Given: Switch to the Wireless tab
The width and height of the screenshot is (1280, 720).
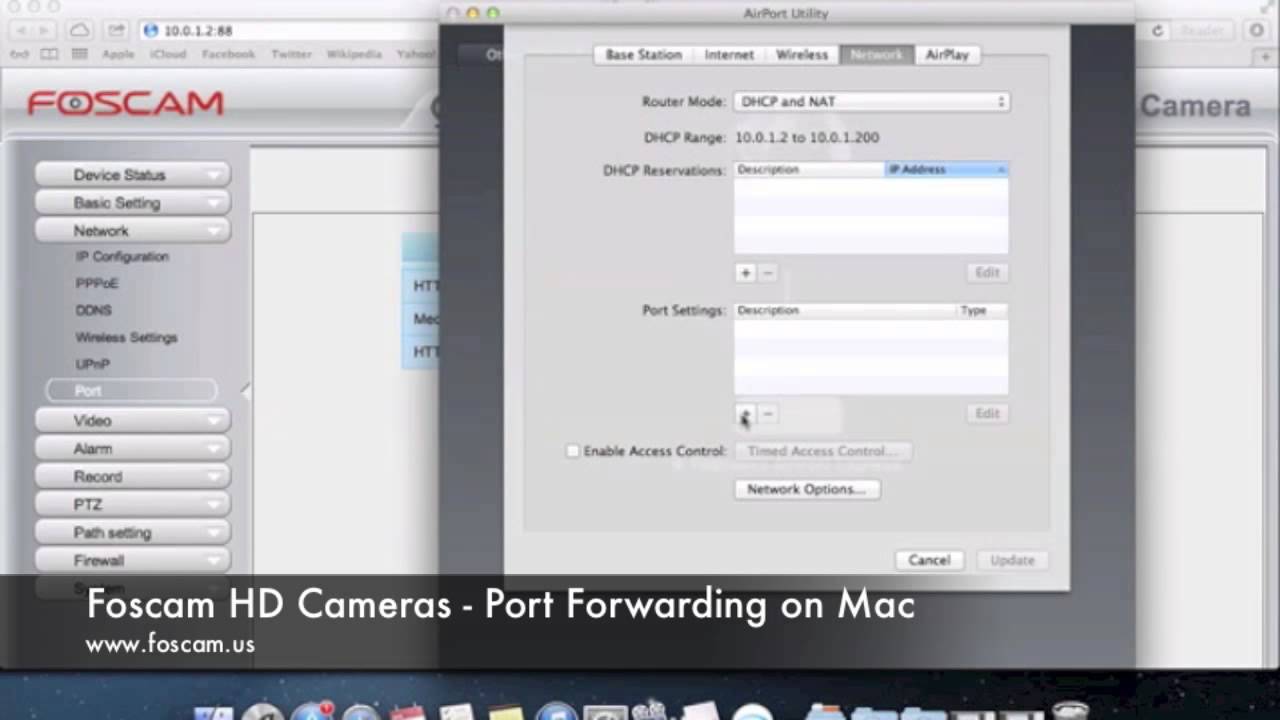Looking at the screenshot, I should coord(802,55).
